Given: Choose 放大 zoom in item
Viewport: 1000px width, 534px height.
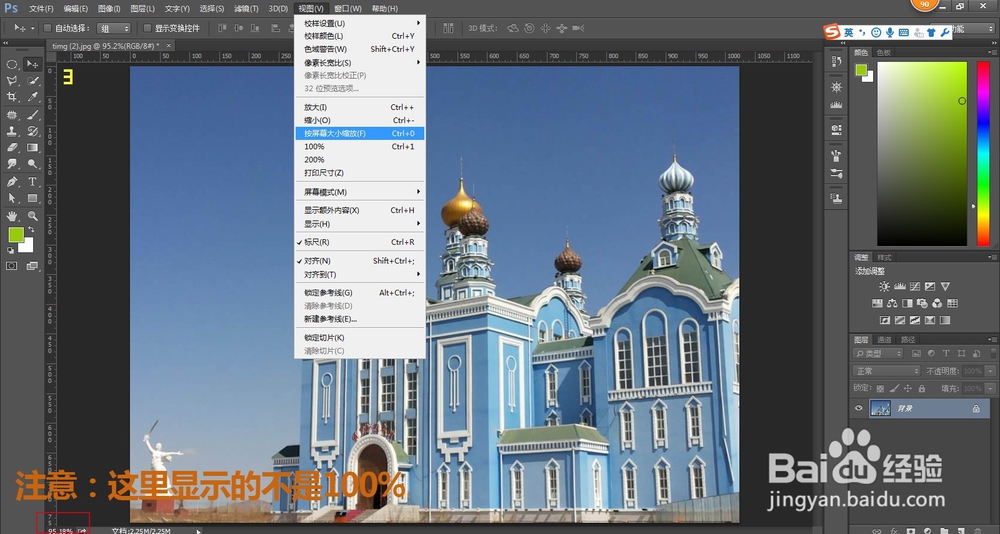Looking at the screenshot, I should [x=360, y=107].
